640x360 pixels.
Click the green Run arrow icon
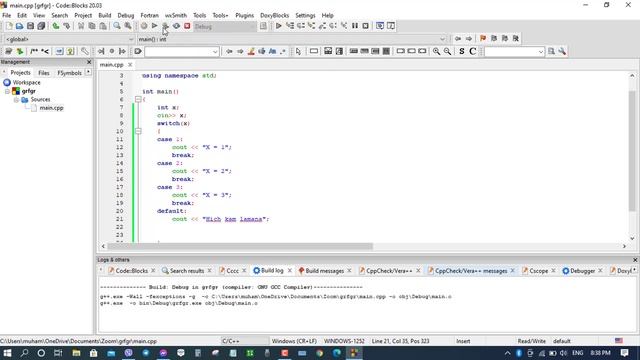[x=154, y=26]
